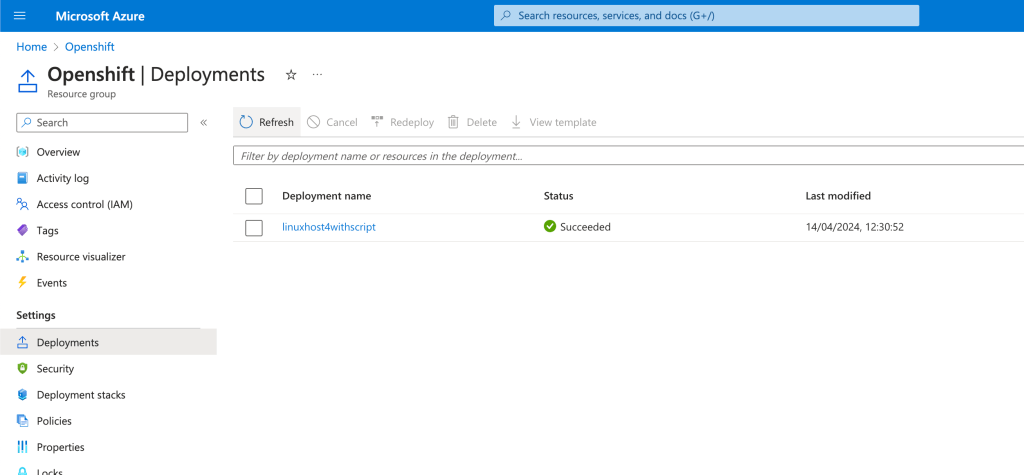The width and height of the screenshot is (1024, 475).
Task: Collapse the sidebar with the double chevron
Action: click(204, 122)
